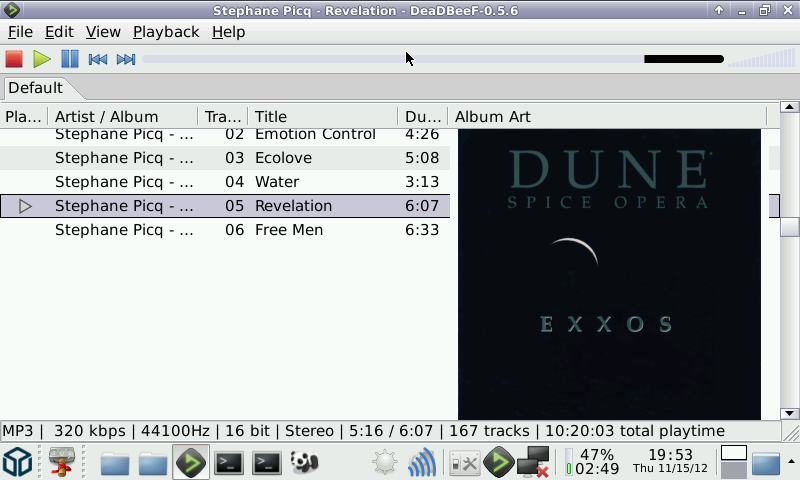The height and width of the screenshot is (480, 800).
Task: Click the panda icon in the taskbar
Action: point(304,462)
